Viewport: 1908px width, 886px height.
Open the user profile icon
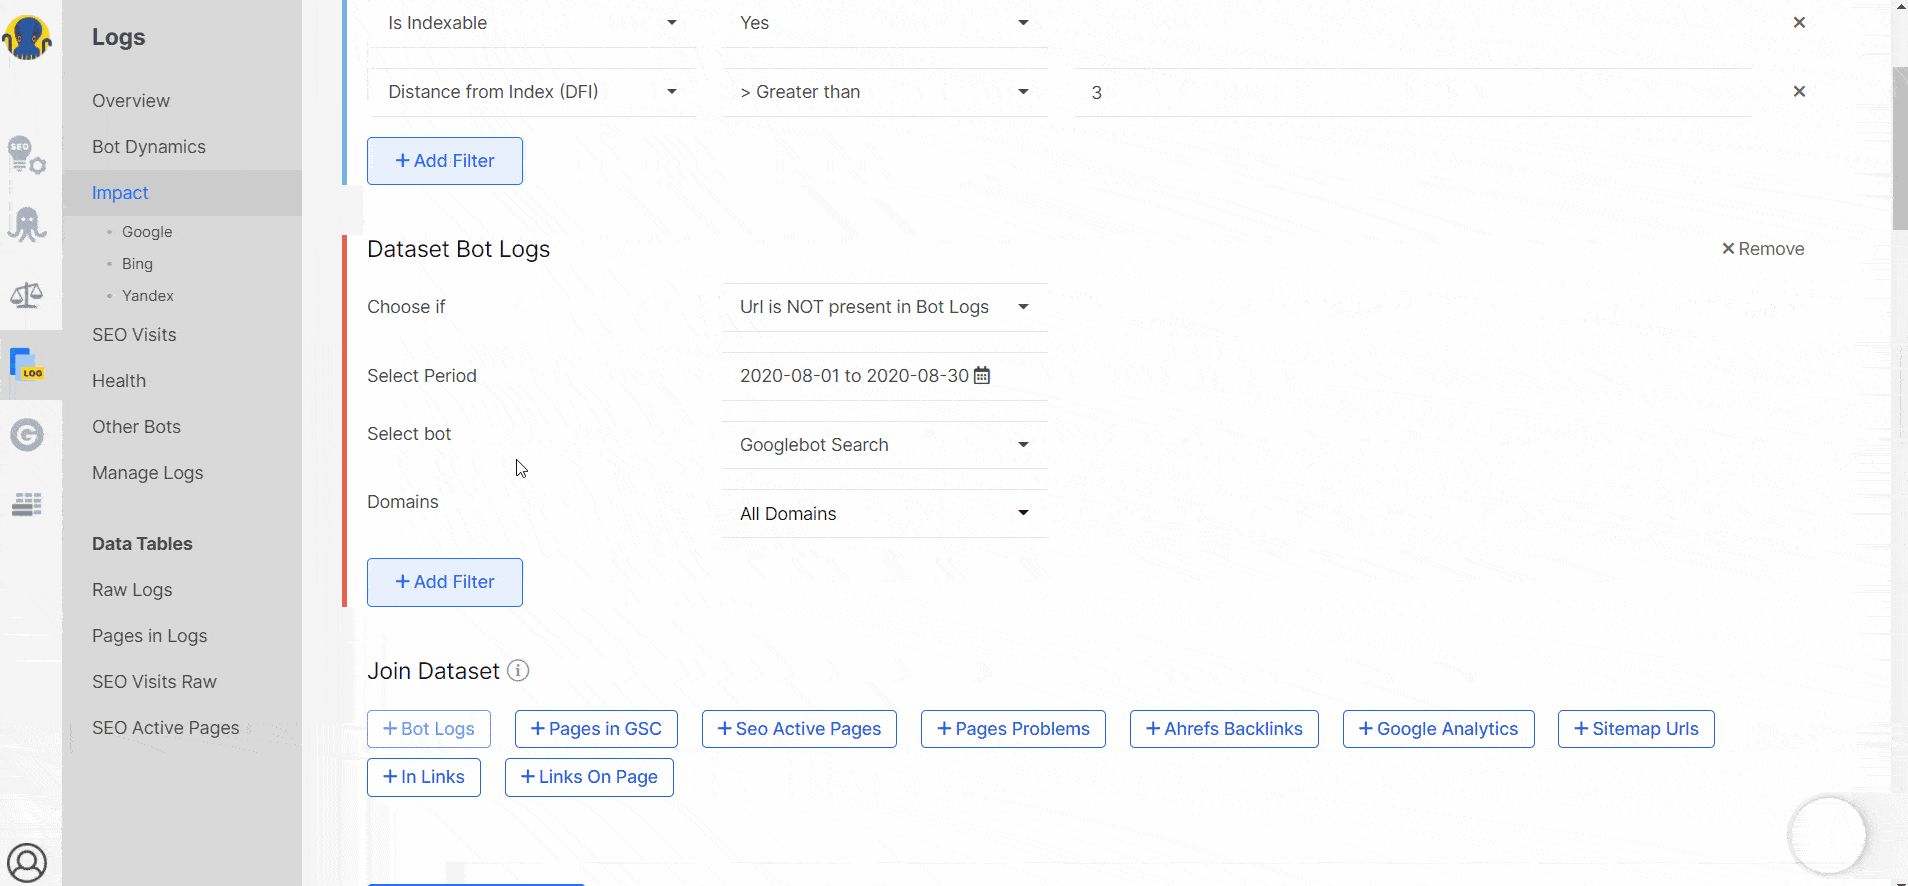click(27, 862)
